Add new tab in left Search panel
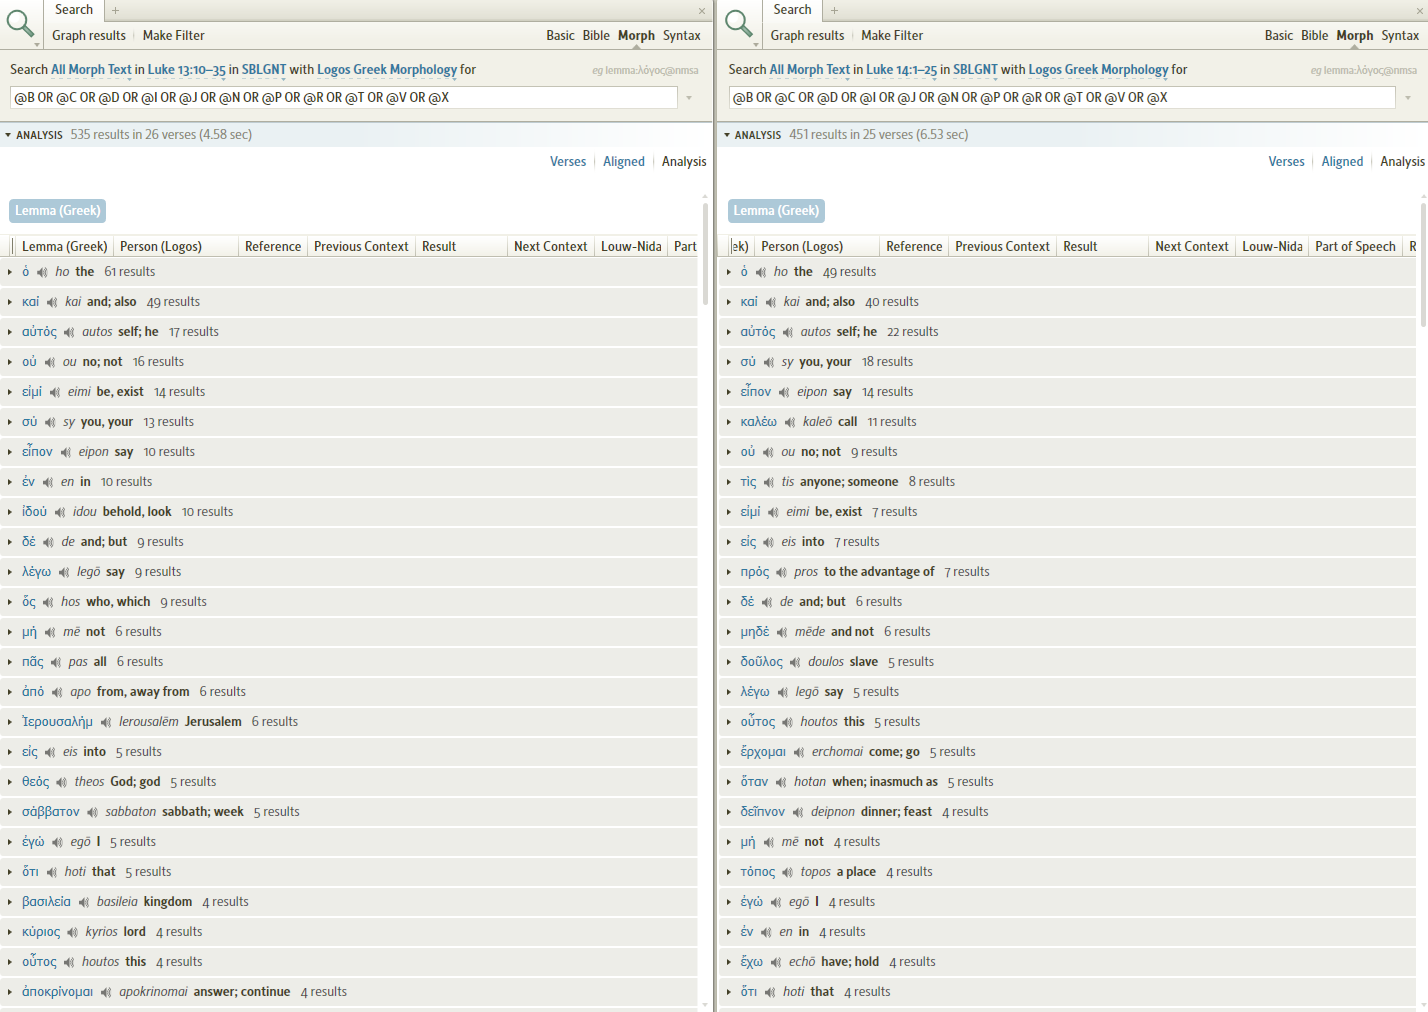Screen dimensions: 1428x1012 116,10
